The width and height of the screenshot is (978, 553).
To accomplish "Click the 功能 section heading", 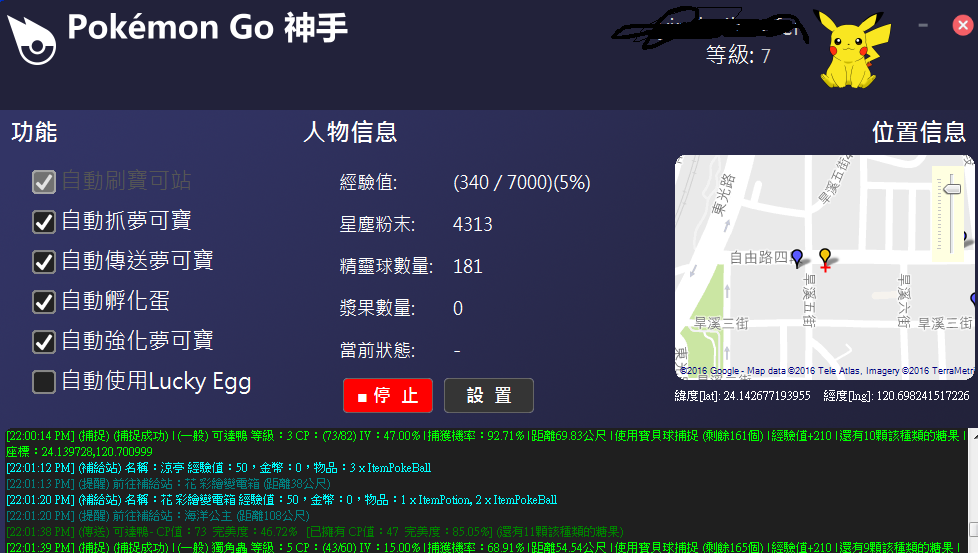I will tap(34, 132).
